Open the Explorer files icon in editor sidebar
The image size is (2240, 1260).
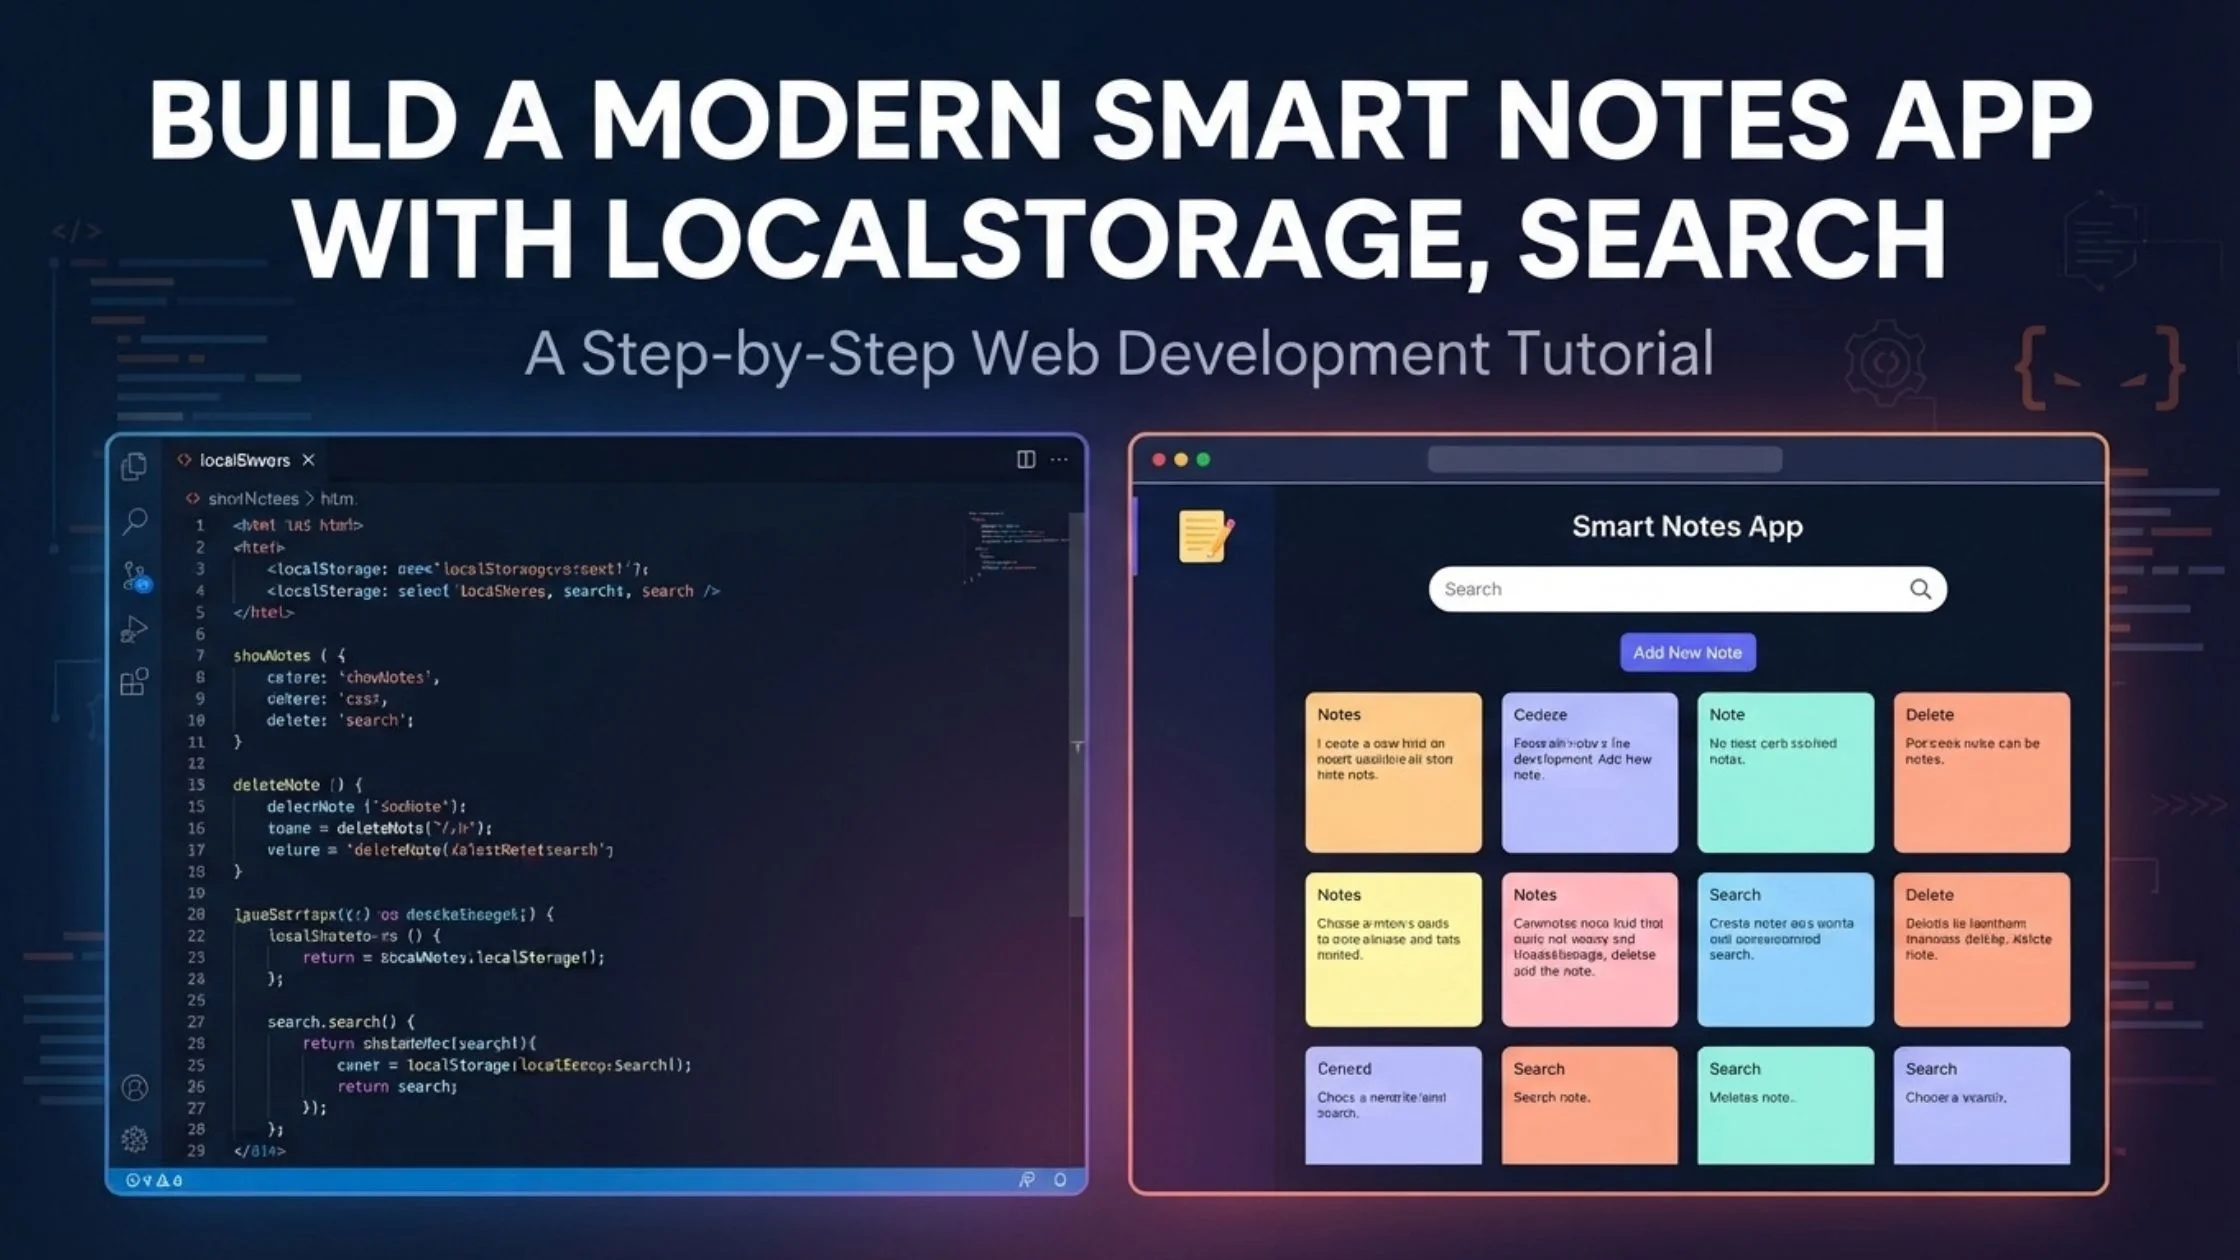(134, 466)
